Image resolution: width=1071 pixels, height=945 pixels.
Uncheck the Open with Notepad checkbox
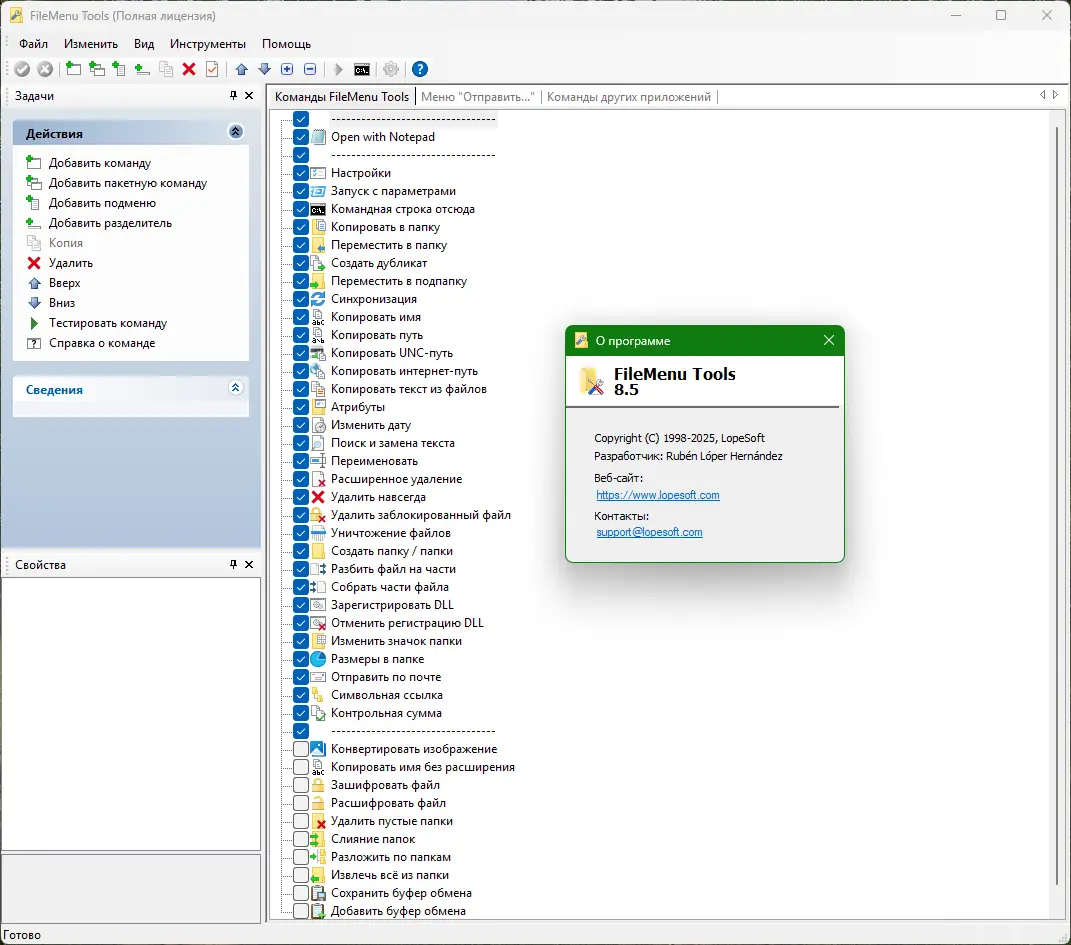point(301,137)
